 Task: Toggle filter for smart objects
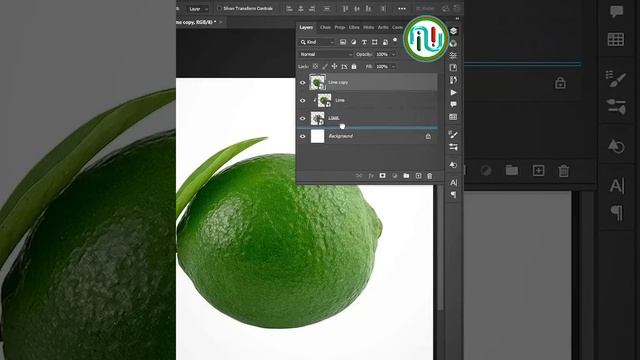(385, 42)
